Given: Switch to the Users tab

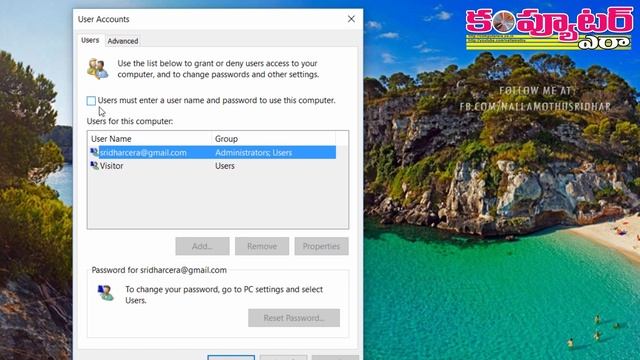Looking at the screenshot, I should pos(90,40).
